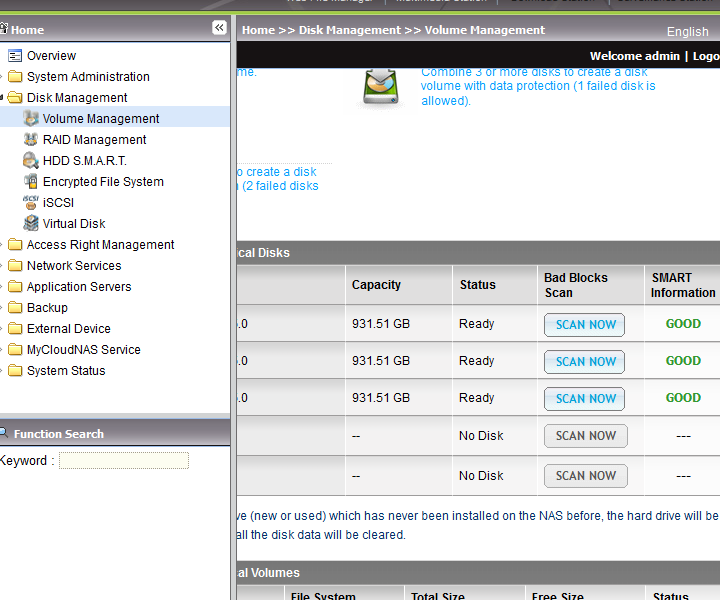Select System Status in the navigation tree
720x600 pixels.
(x=65, y=371)
